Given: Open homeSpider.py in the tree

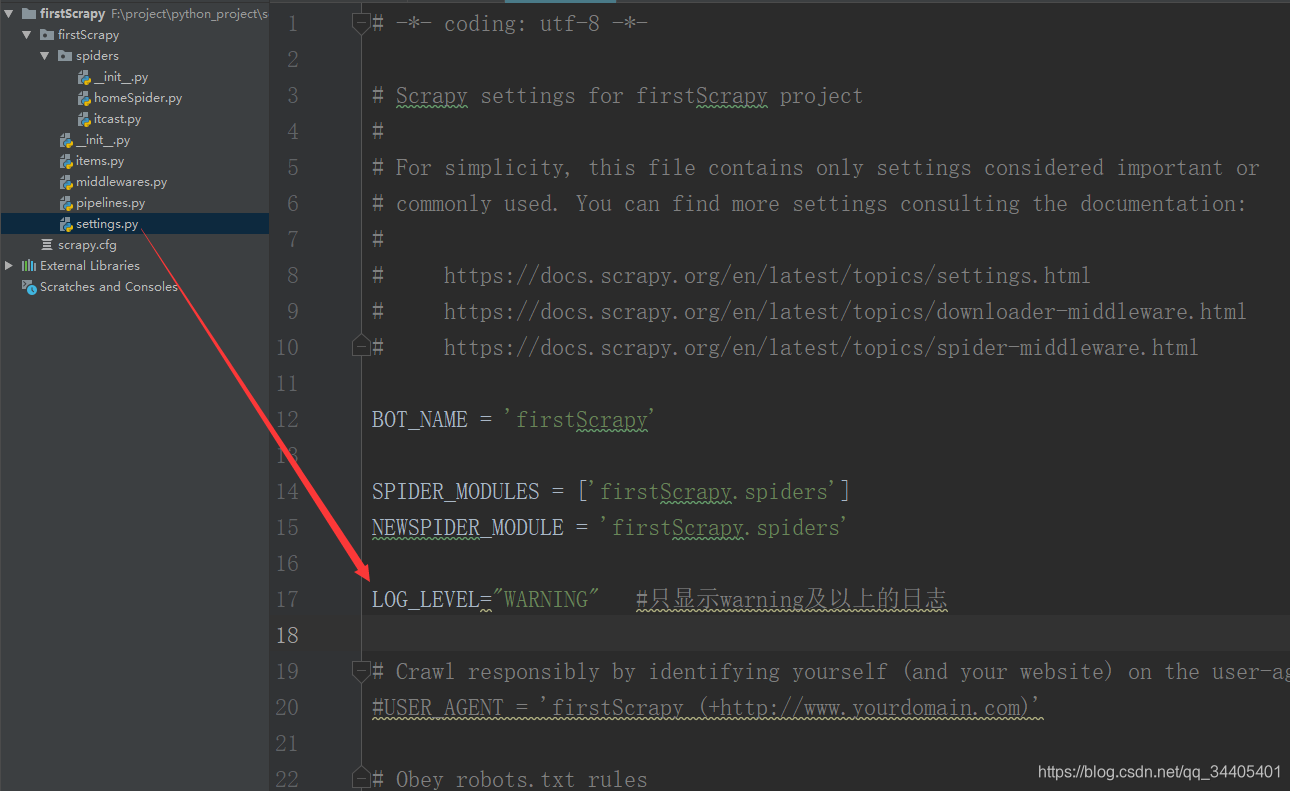Looking at the screenshot, I should [138, 98].
